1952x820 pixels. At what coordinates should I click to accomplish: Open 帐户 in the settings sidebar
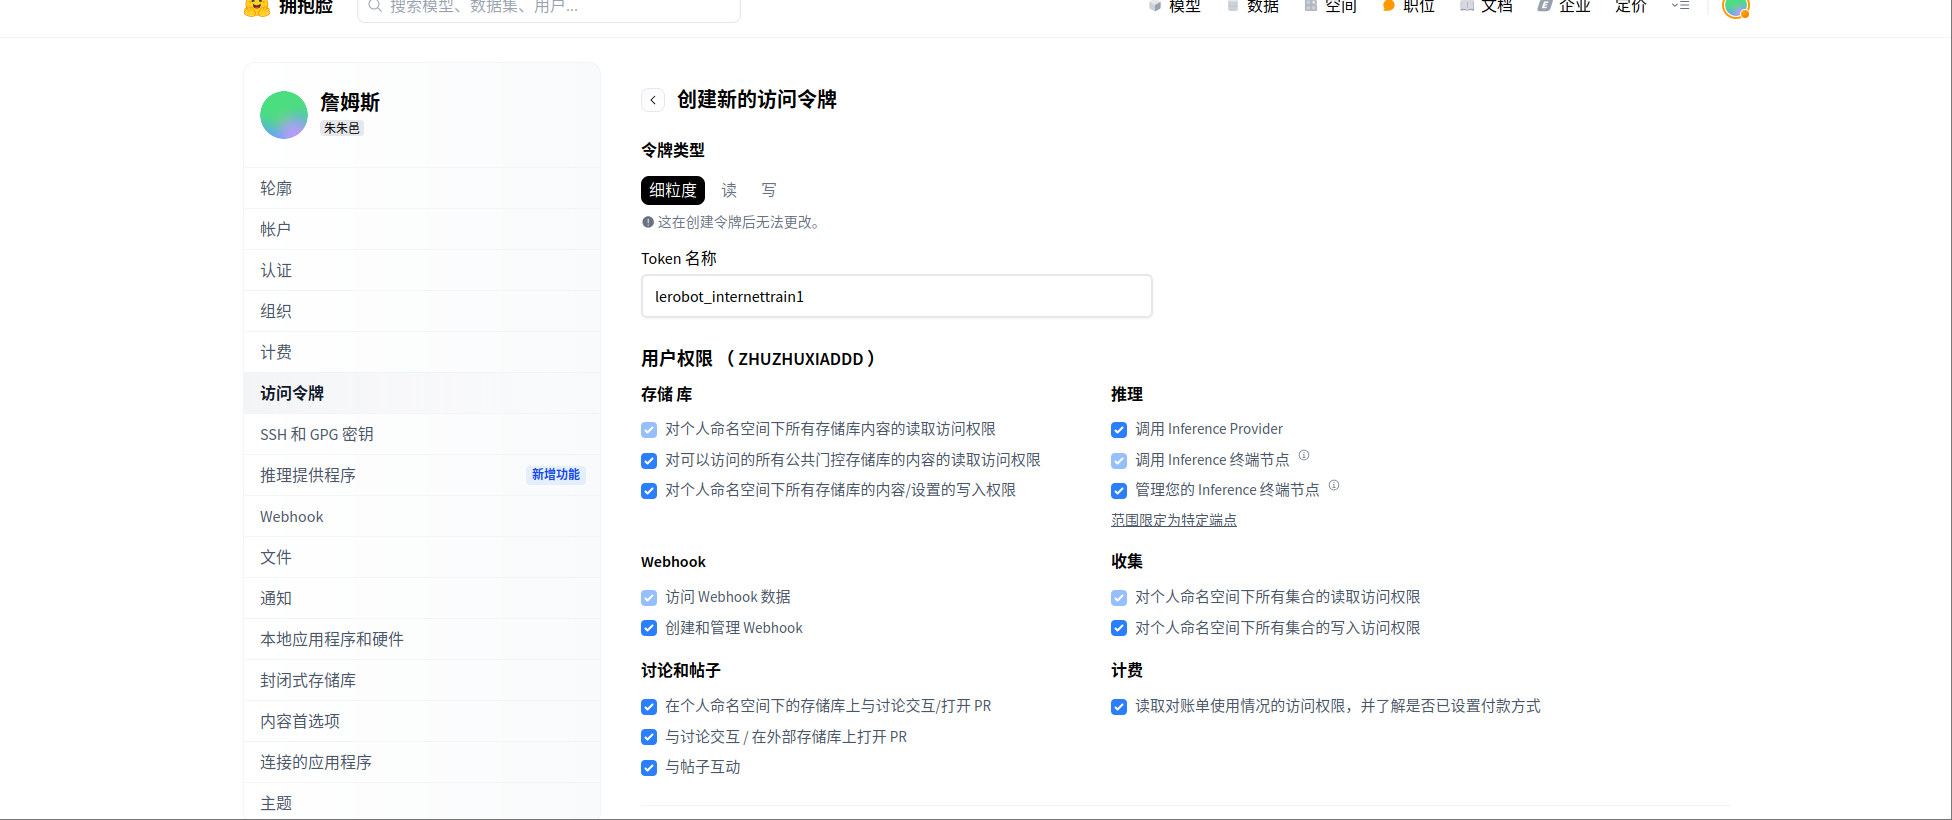tap(422, 229)
